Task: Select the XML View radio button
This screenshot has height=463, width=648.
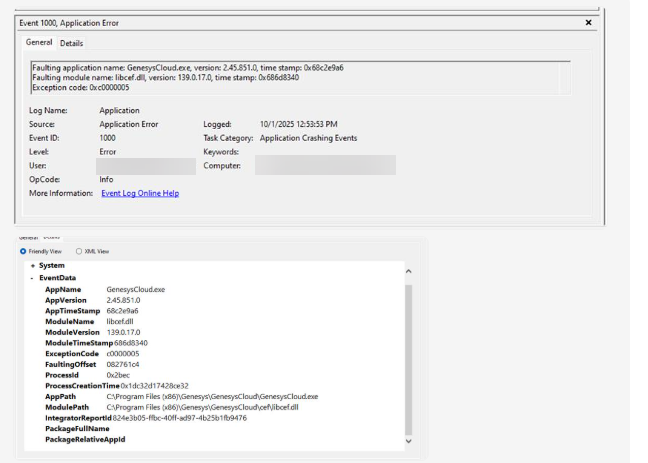Action: coord(79,251)
